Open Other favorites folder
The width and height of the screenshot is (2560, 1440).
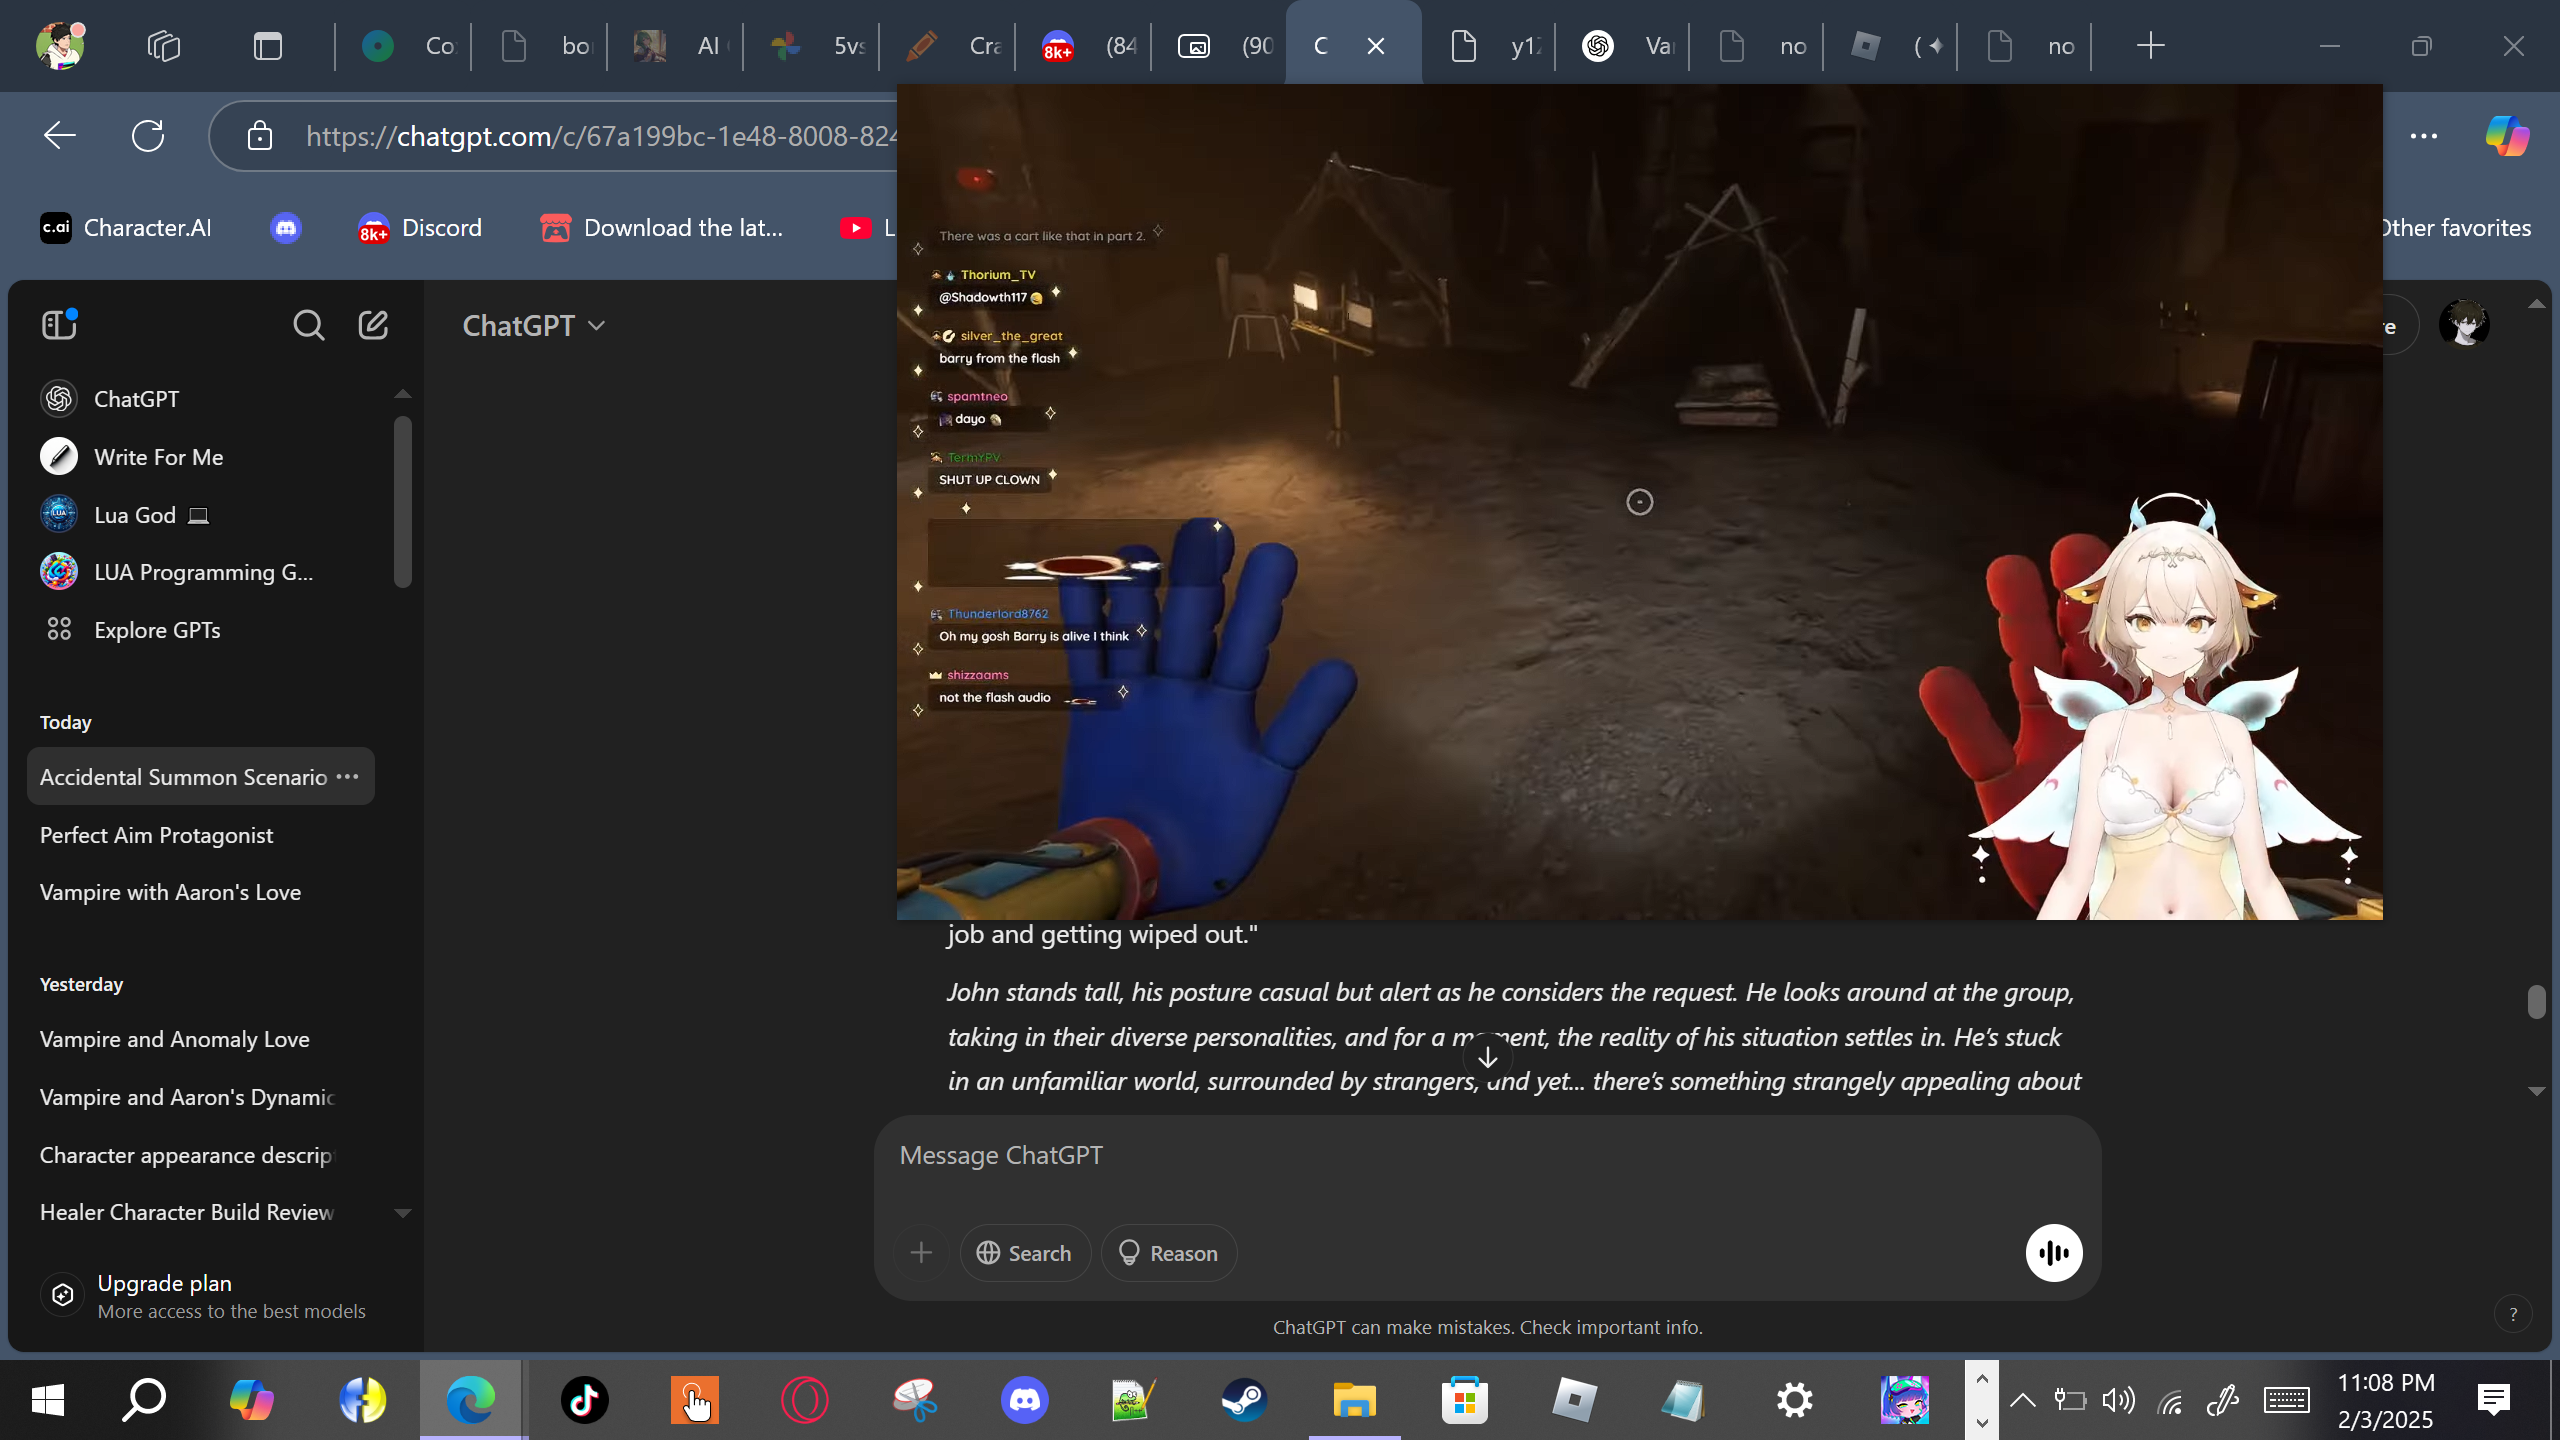coord(2456,228)
